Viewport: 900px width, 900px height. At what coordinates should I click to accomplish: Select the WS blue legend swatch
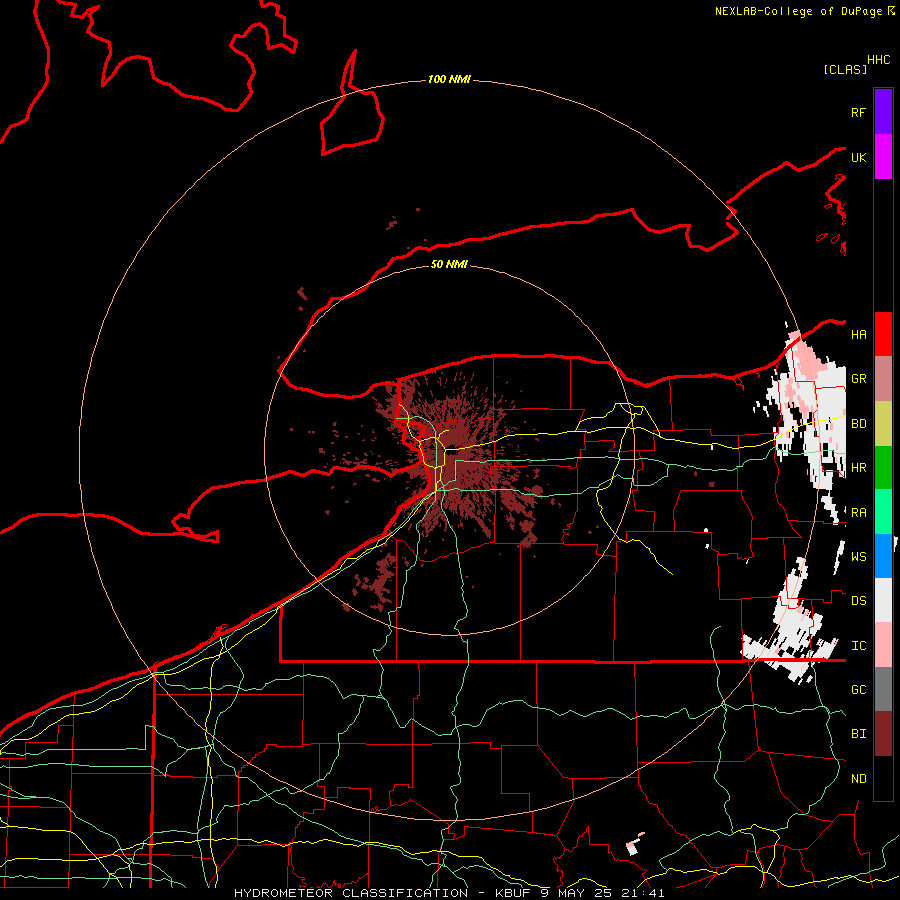click(883, 556)
